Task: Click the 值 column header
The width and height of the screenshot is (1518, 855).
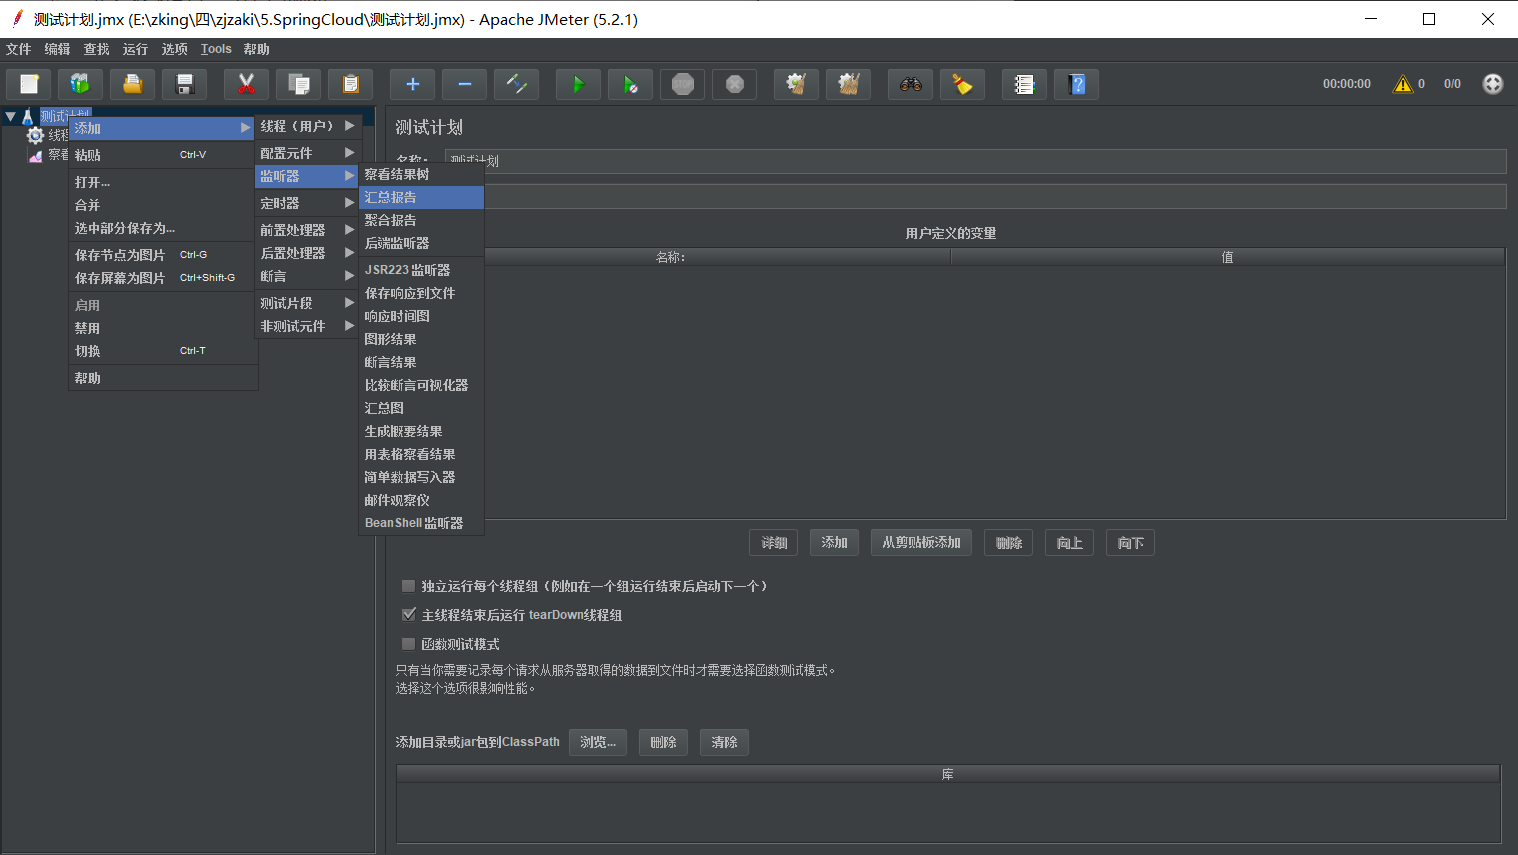Action: [1227, 257]
